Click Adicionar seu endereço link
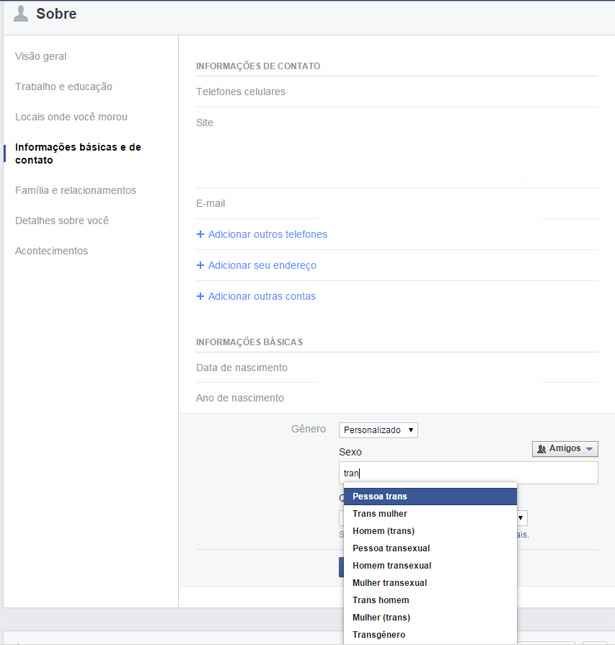Screen dimensions: 615x645 (x=262, y=265)
